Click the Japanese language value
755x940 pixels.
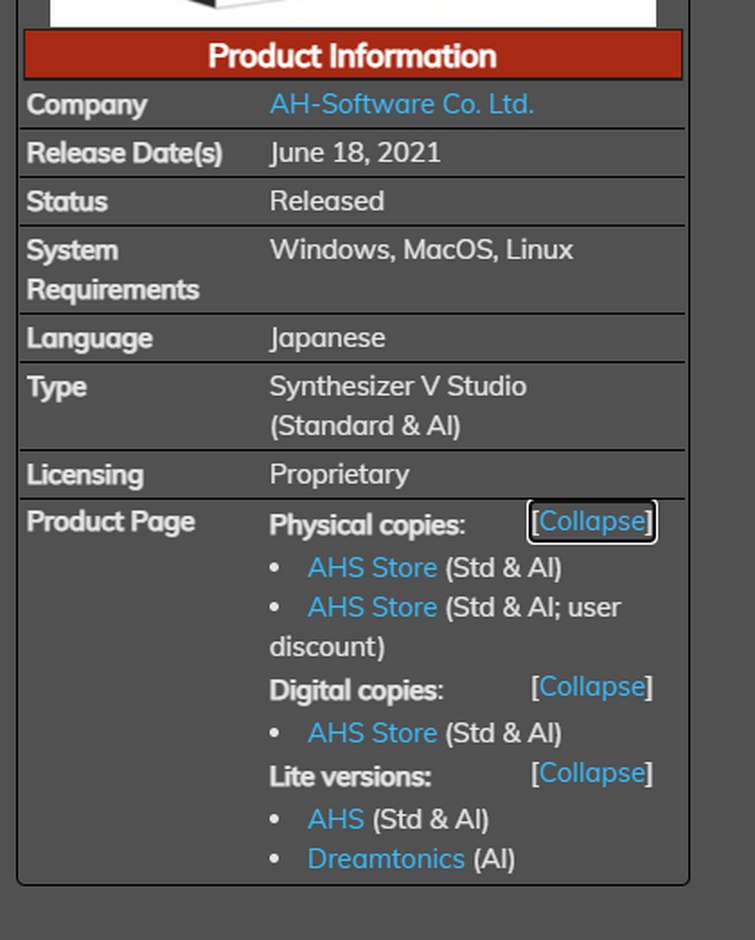(327, 338)
